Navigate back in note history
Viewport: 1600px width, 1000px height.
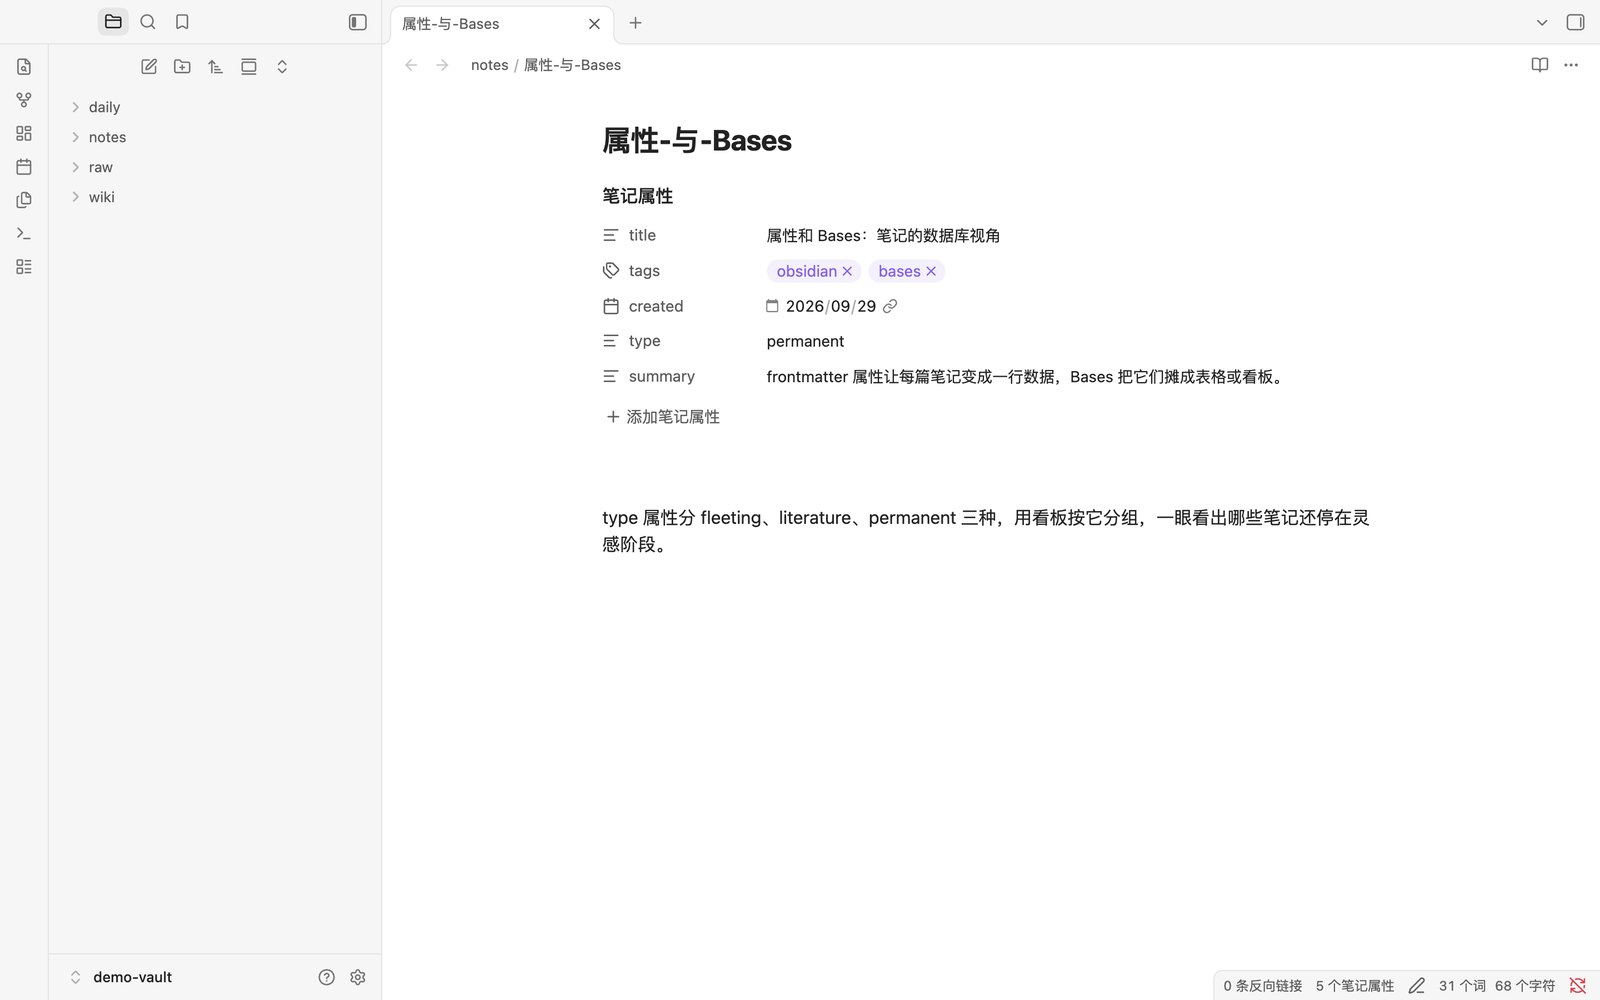pyautogui.click(x=411, y=65)
